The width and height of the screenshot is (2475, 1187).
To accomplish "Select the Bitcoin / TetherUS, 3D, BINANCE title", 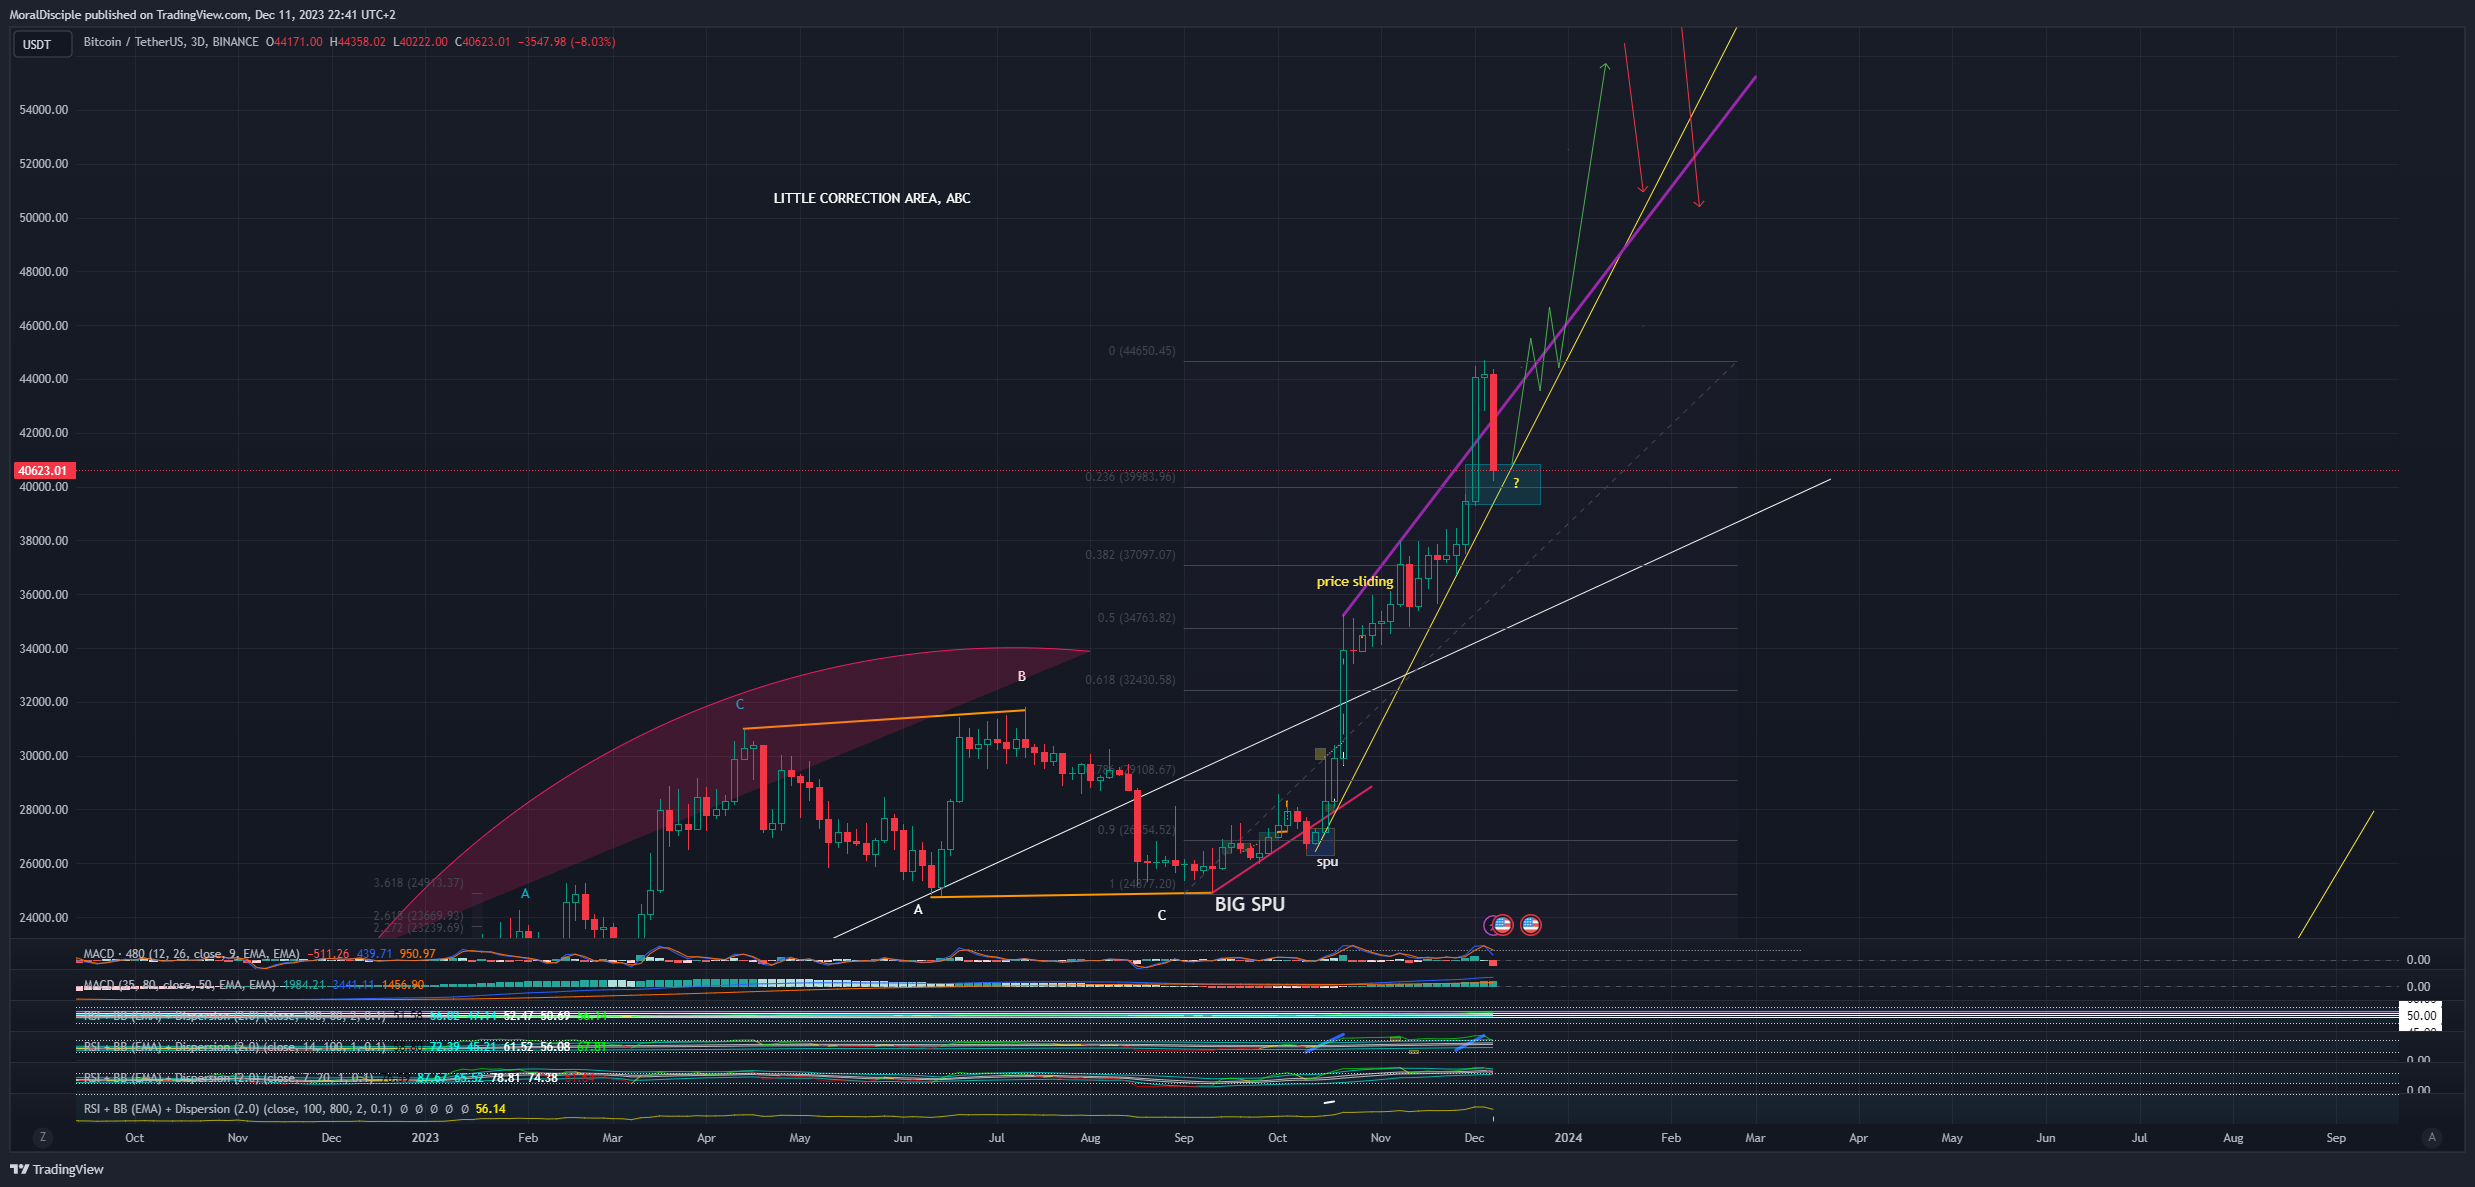I will point(171,42).
